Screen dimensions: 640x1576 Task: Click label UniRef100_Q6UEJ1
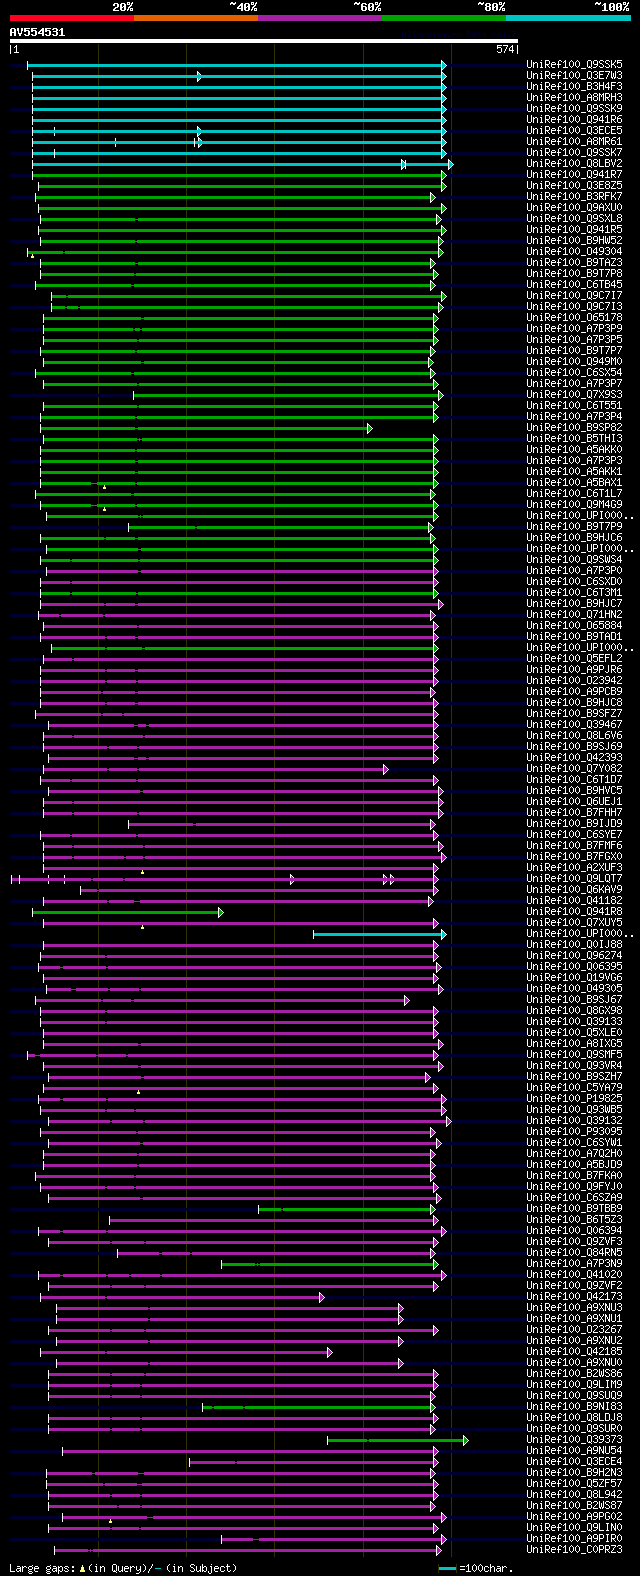(x=574, y=801)
